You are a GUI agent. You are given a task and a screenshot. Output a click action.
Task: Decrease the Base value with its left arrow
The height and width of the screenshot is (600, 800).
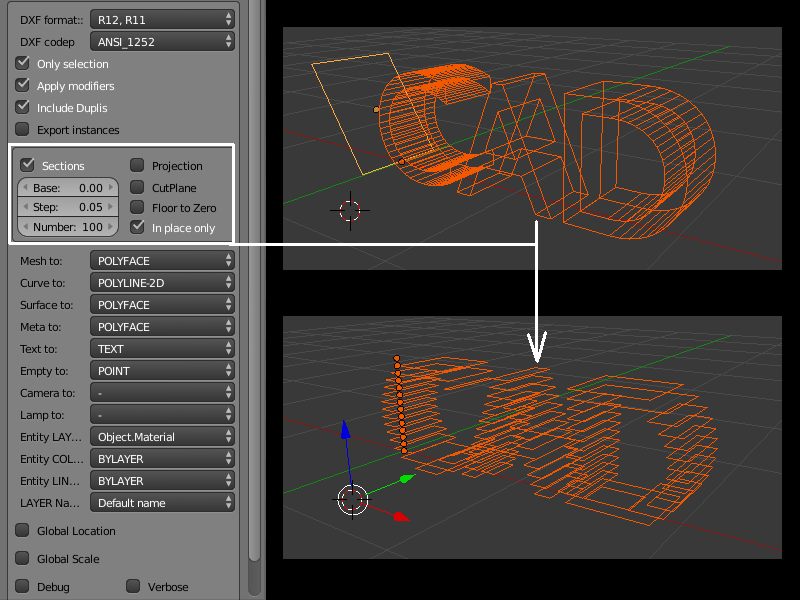tap(25, 188)
